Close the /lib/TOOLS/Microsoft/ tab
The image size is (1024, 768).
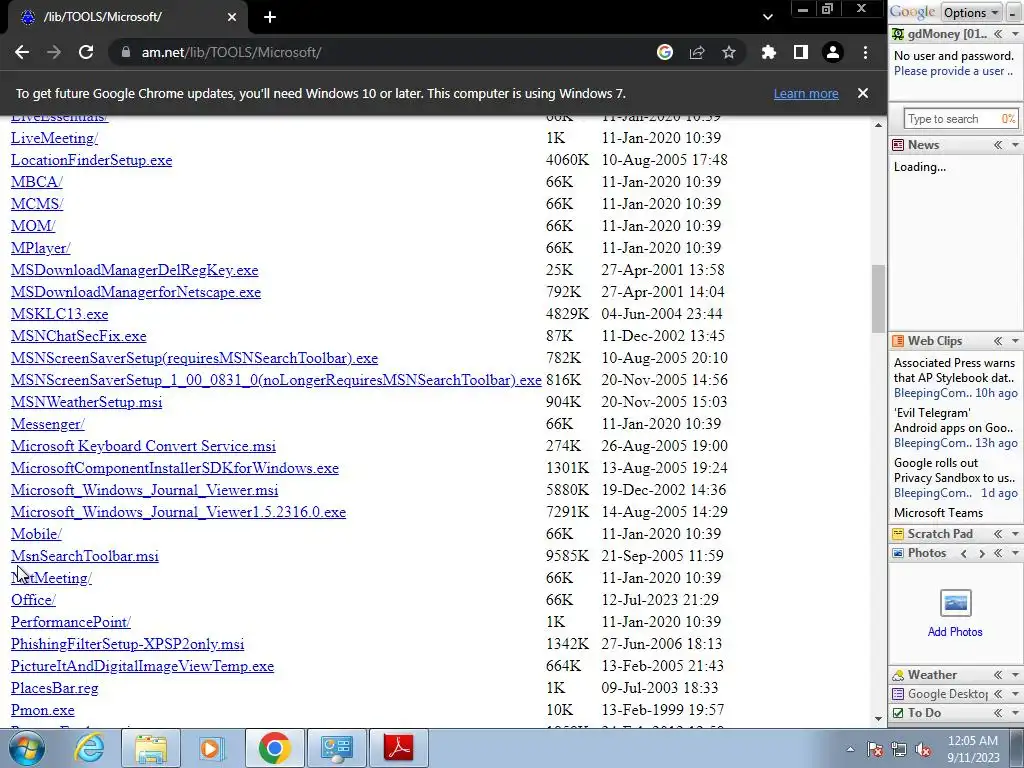point(232,17)
